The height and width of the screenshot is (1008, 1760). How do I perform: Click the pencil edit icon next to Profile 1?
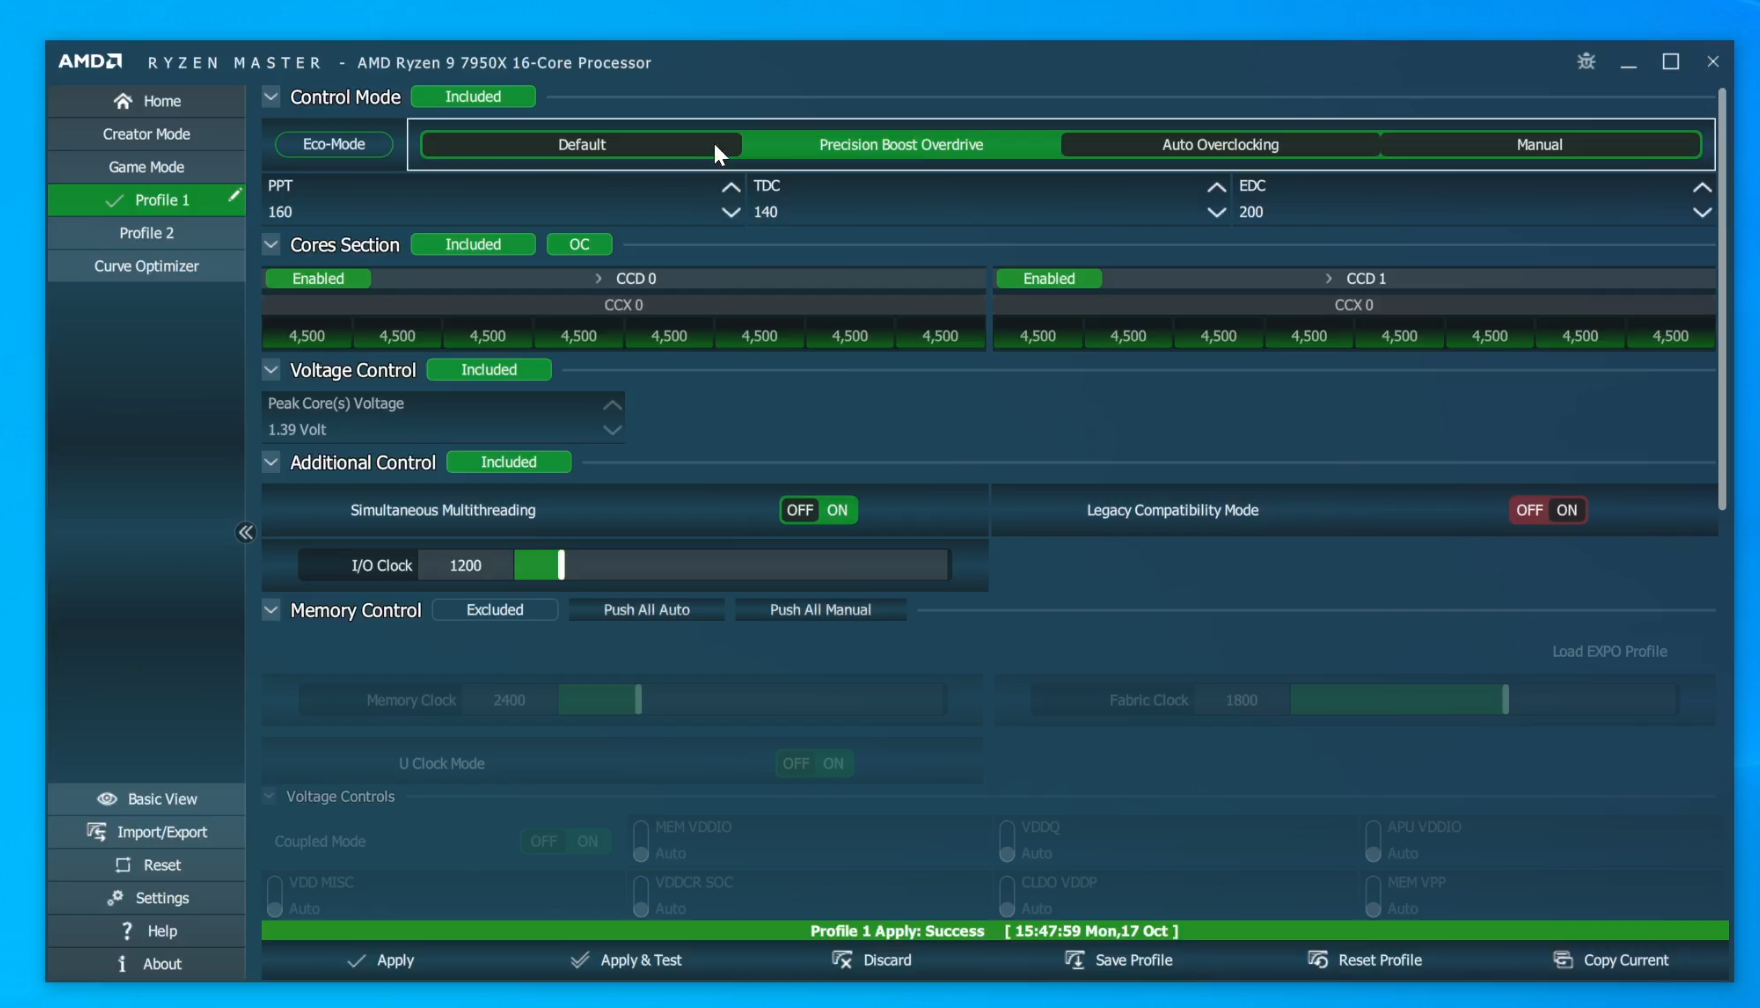234,196
